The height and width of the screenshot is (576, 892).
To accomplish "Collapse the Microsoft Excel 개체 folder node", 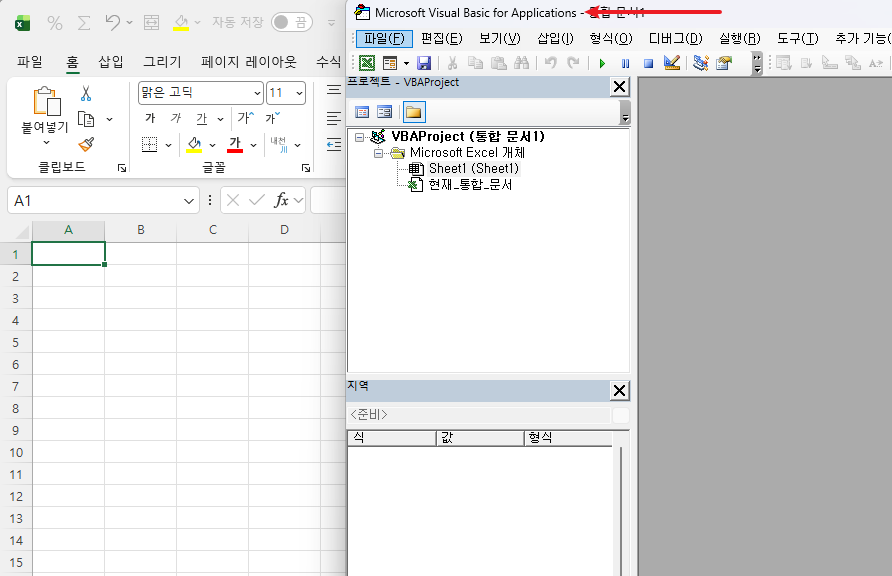I will [378, 153].
